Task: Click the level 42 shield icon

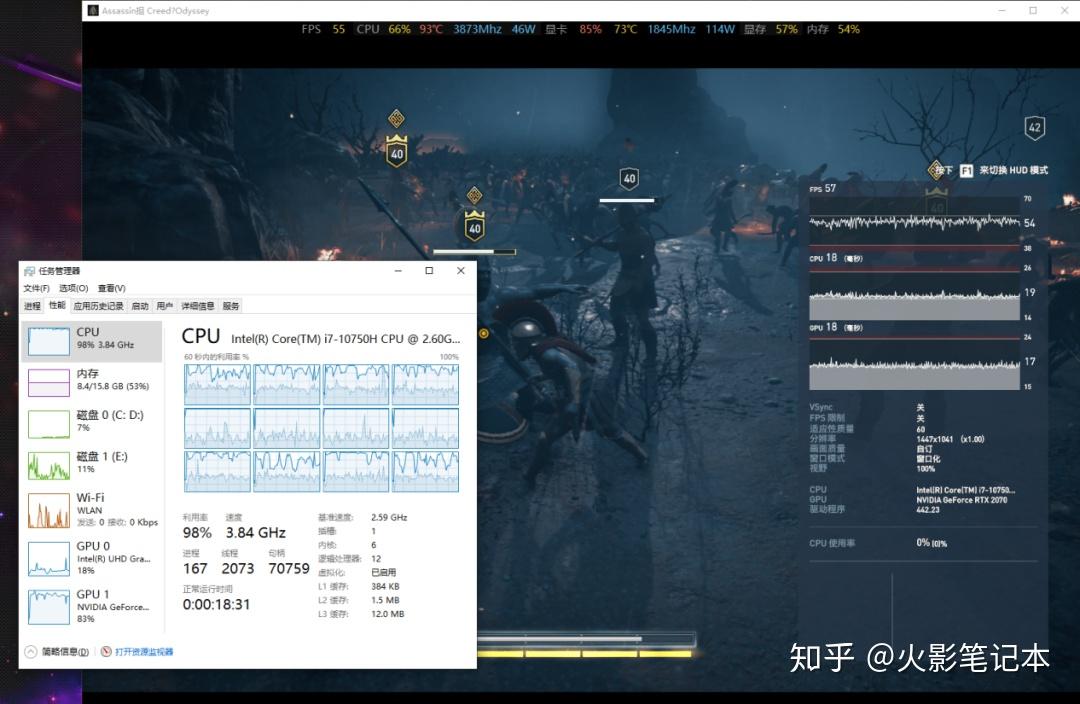Action: (1035, 127)
